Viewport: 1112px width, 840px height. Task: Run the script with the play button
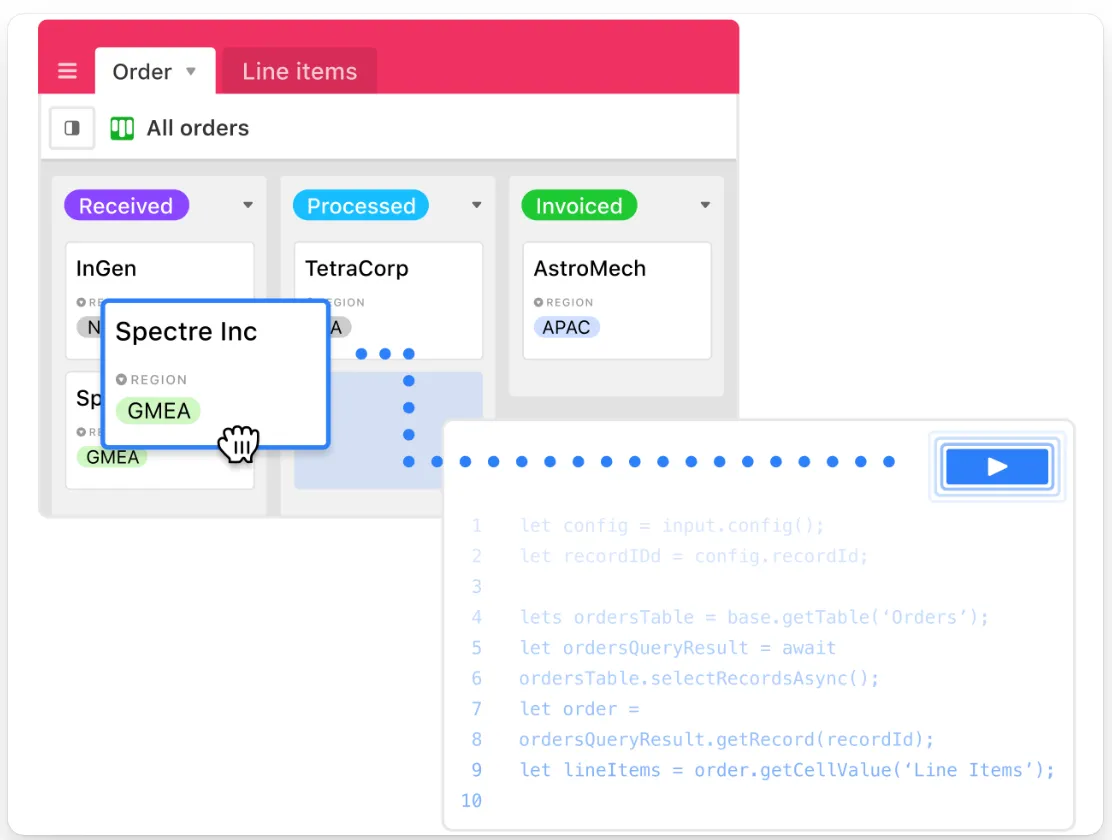click(x=997, y=466)
